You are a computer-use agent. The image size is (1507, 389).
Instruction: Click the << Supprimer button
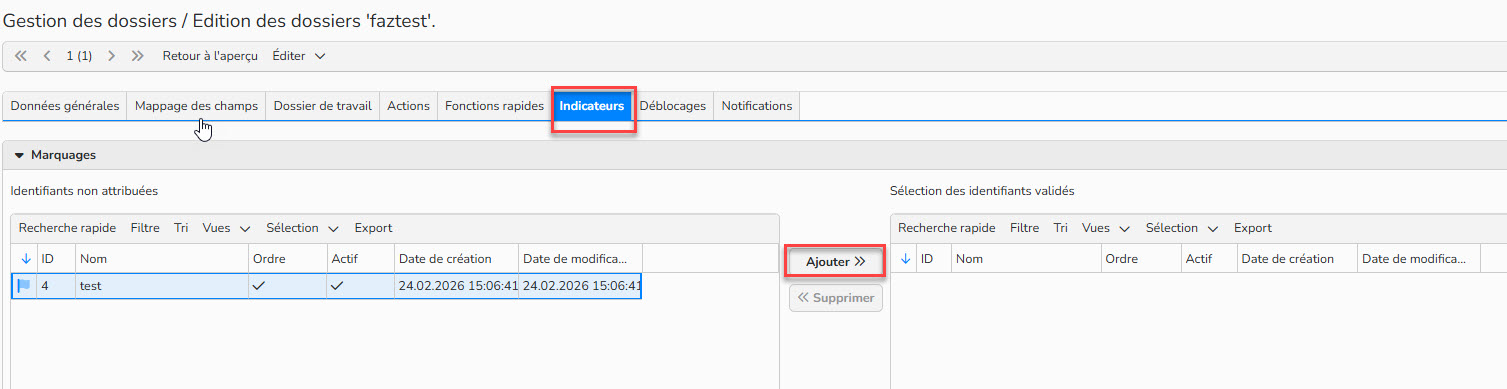click(835, 298)
